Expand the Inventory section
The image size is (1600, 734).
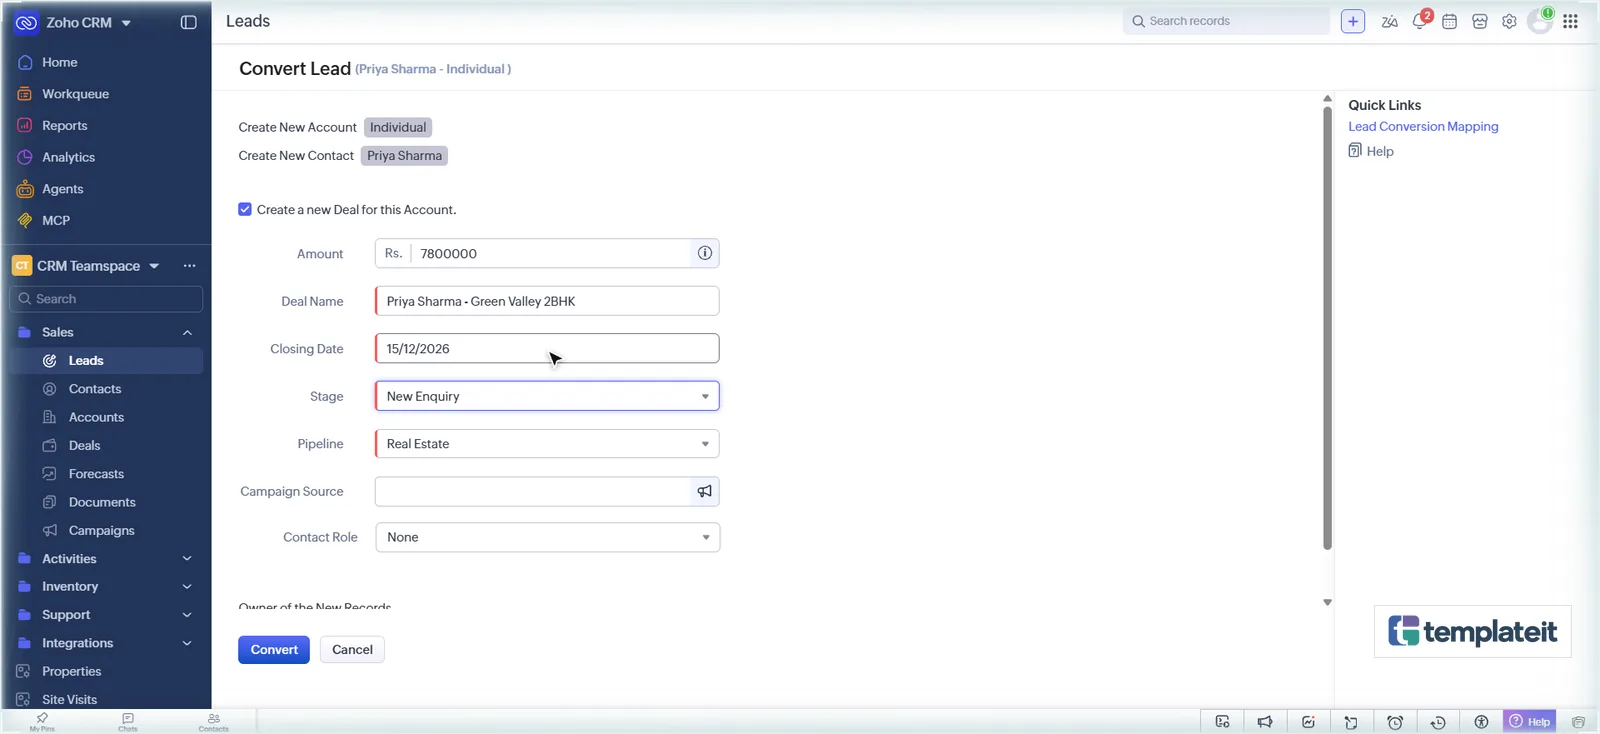[187, 587]
